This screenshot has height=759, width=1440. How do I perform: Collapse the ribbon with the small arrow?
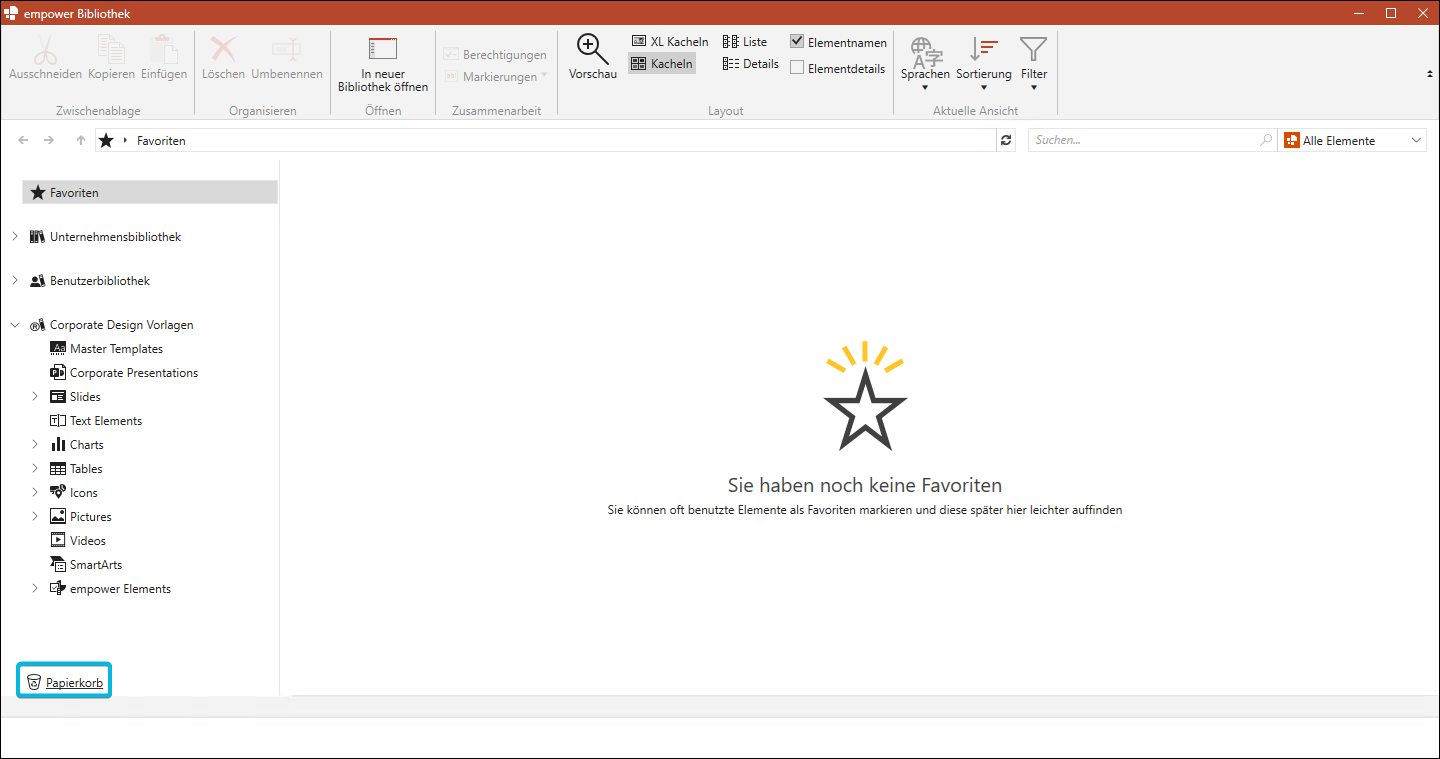click(x=1428, y=74)
